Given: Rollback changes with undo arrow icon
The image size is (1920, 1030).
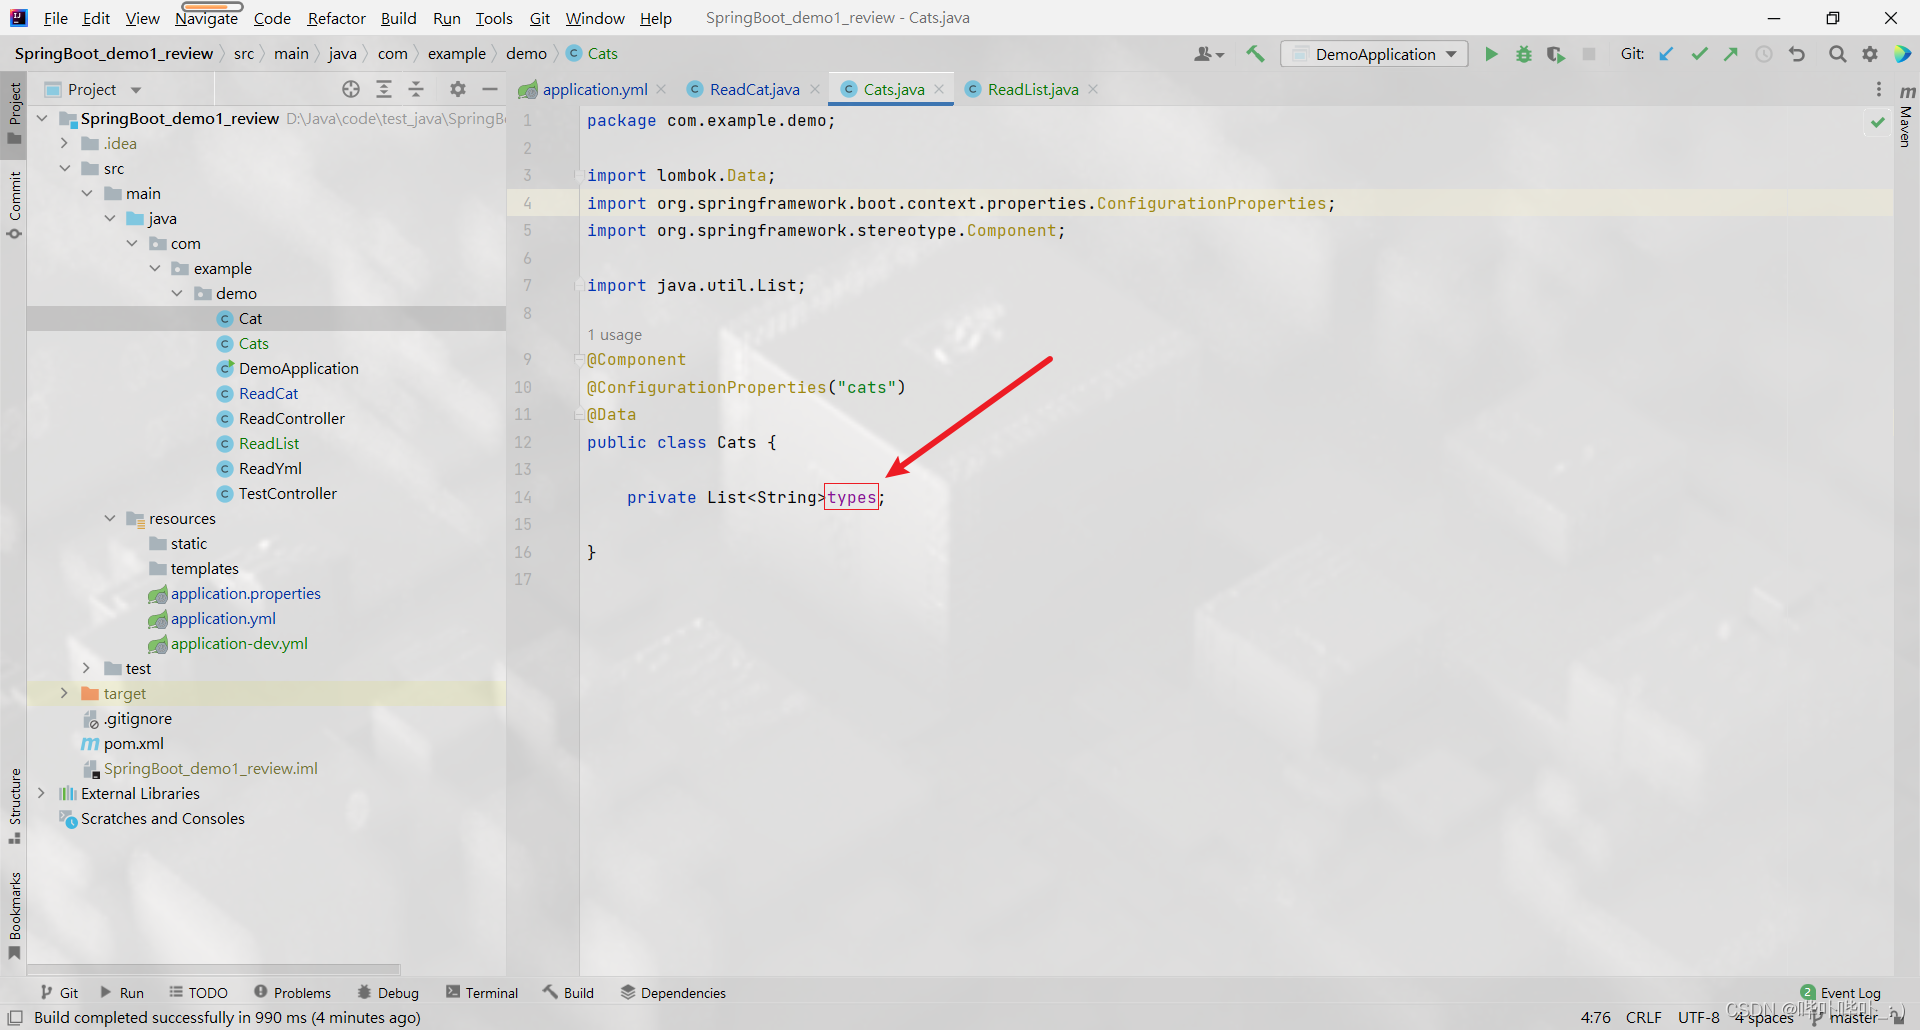Looking at the screenshot, I should tap(1797, 54).
